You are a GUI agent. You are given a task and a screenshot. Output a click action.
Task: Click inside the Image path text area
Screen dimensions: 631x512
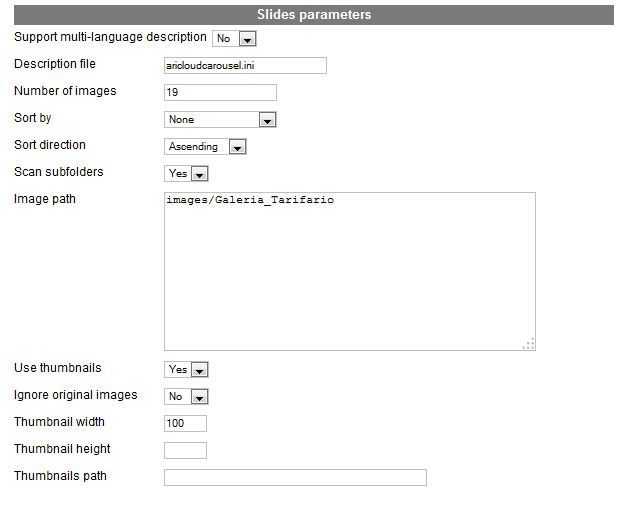click(x=350, y=271)
